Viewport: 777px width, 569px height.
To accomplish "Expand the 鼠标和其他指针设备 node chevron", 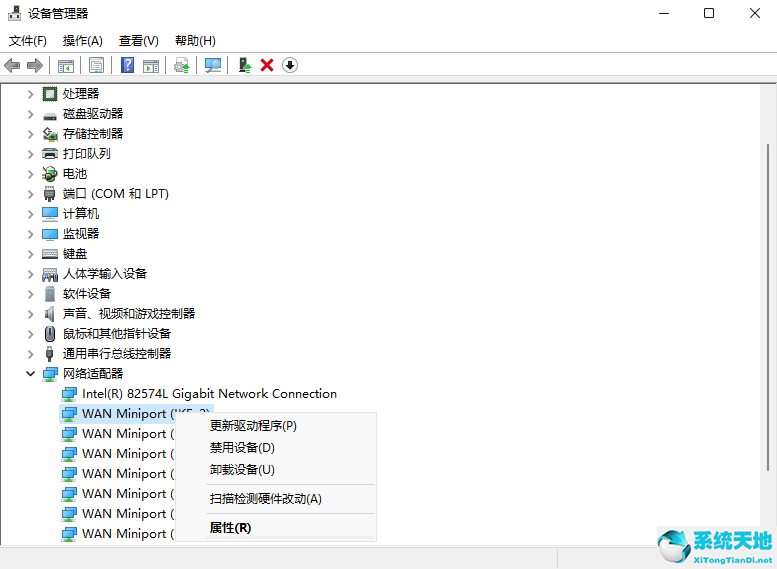I will 31,334.
